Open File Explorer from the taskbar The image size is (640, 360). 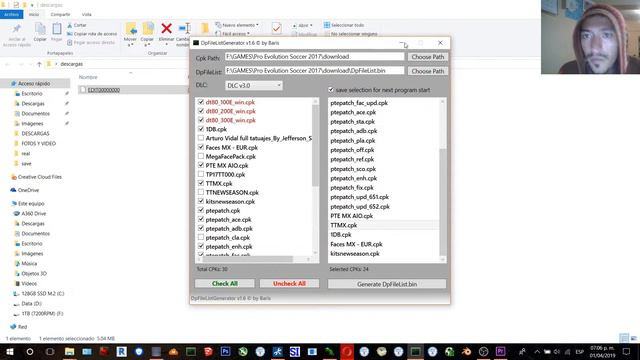pos(69,351)
